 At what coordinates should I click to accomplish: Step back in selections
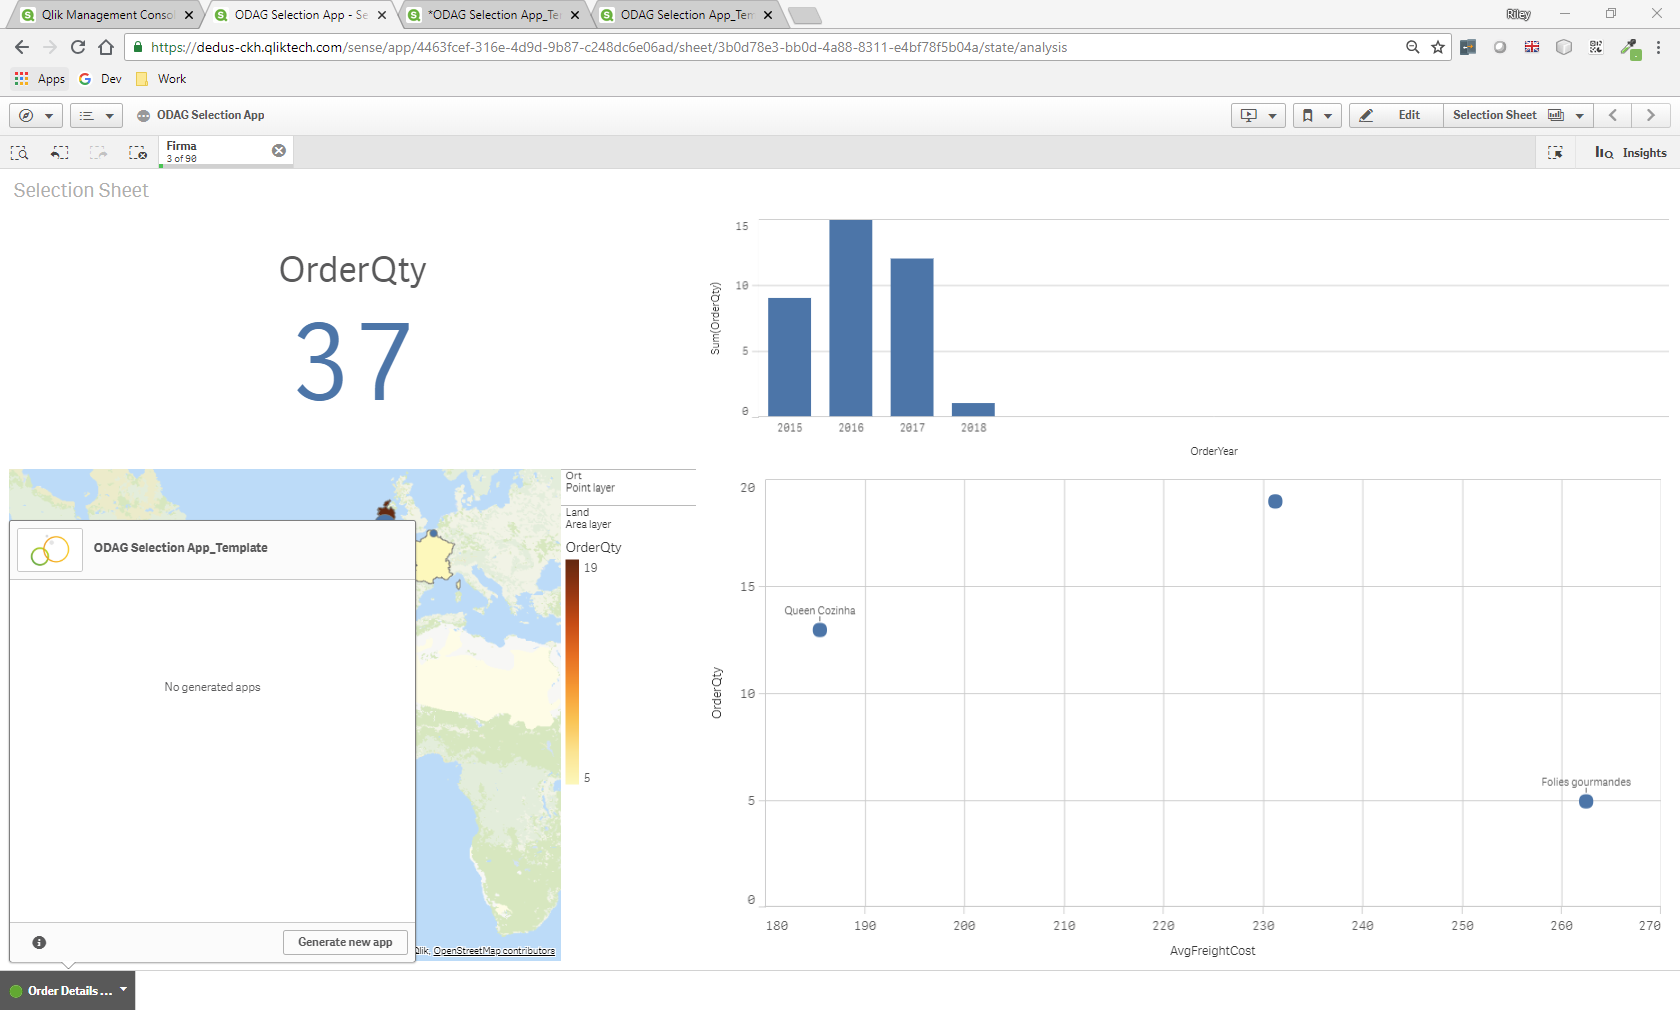60,153
